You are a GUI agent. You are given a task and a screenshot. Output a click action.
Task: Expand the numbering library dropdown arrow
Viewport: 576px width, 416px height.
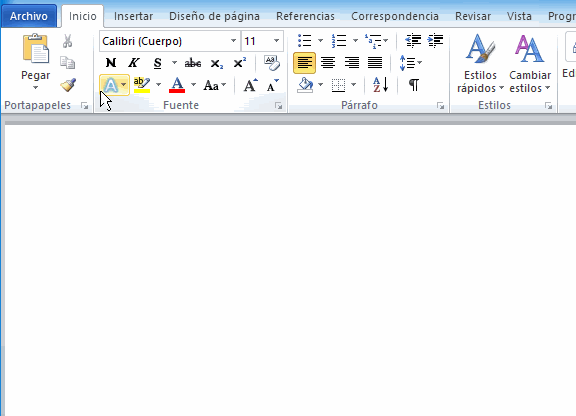coord(355,41)
